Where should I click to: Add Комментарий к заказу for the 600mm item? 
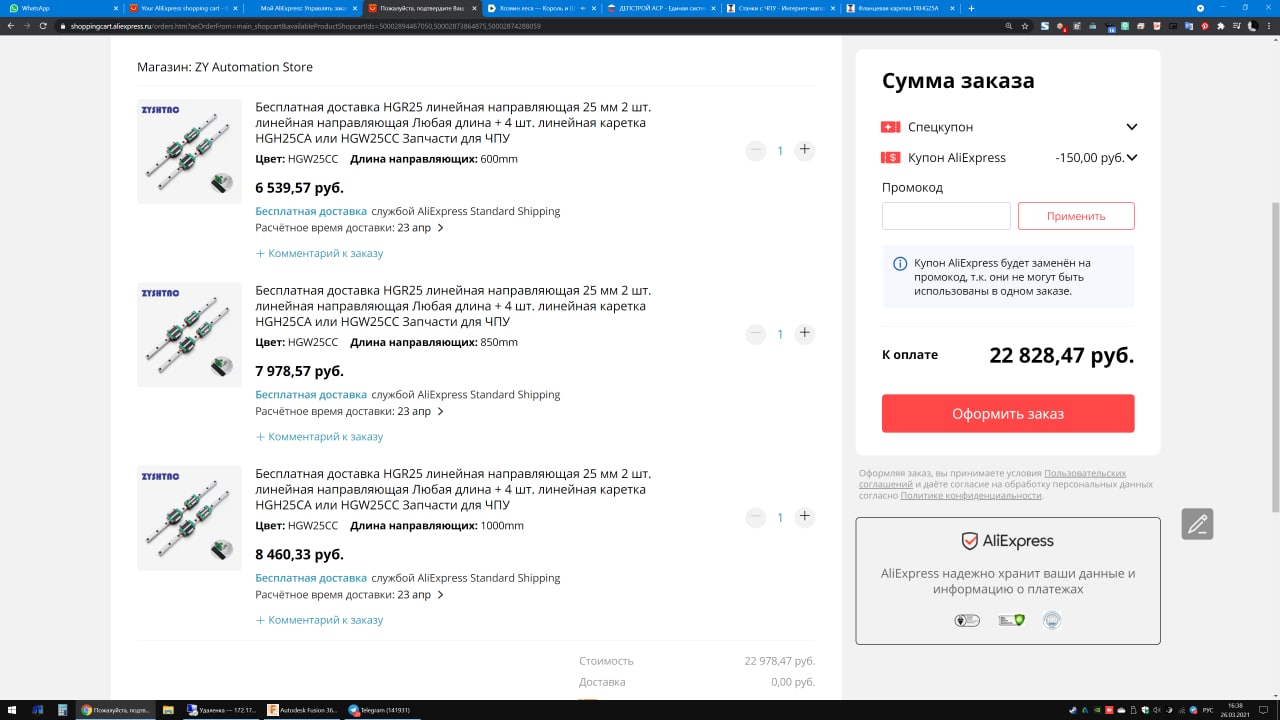tap(319, 253)
